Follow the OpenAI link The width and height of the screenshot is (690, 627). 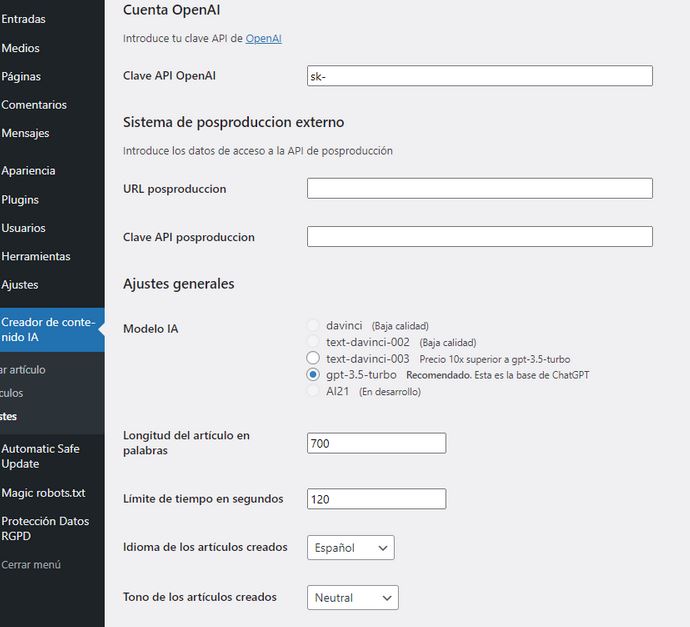(264, 38)
